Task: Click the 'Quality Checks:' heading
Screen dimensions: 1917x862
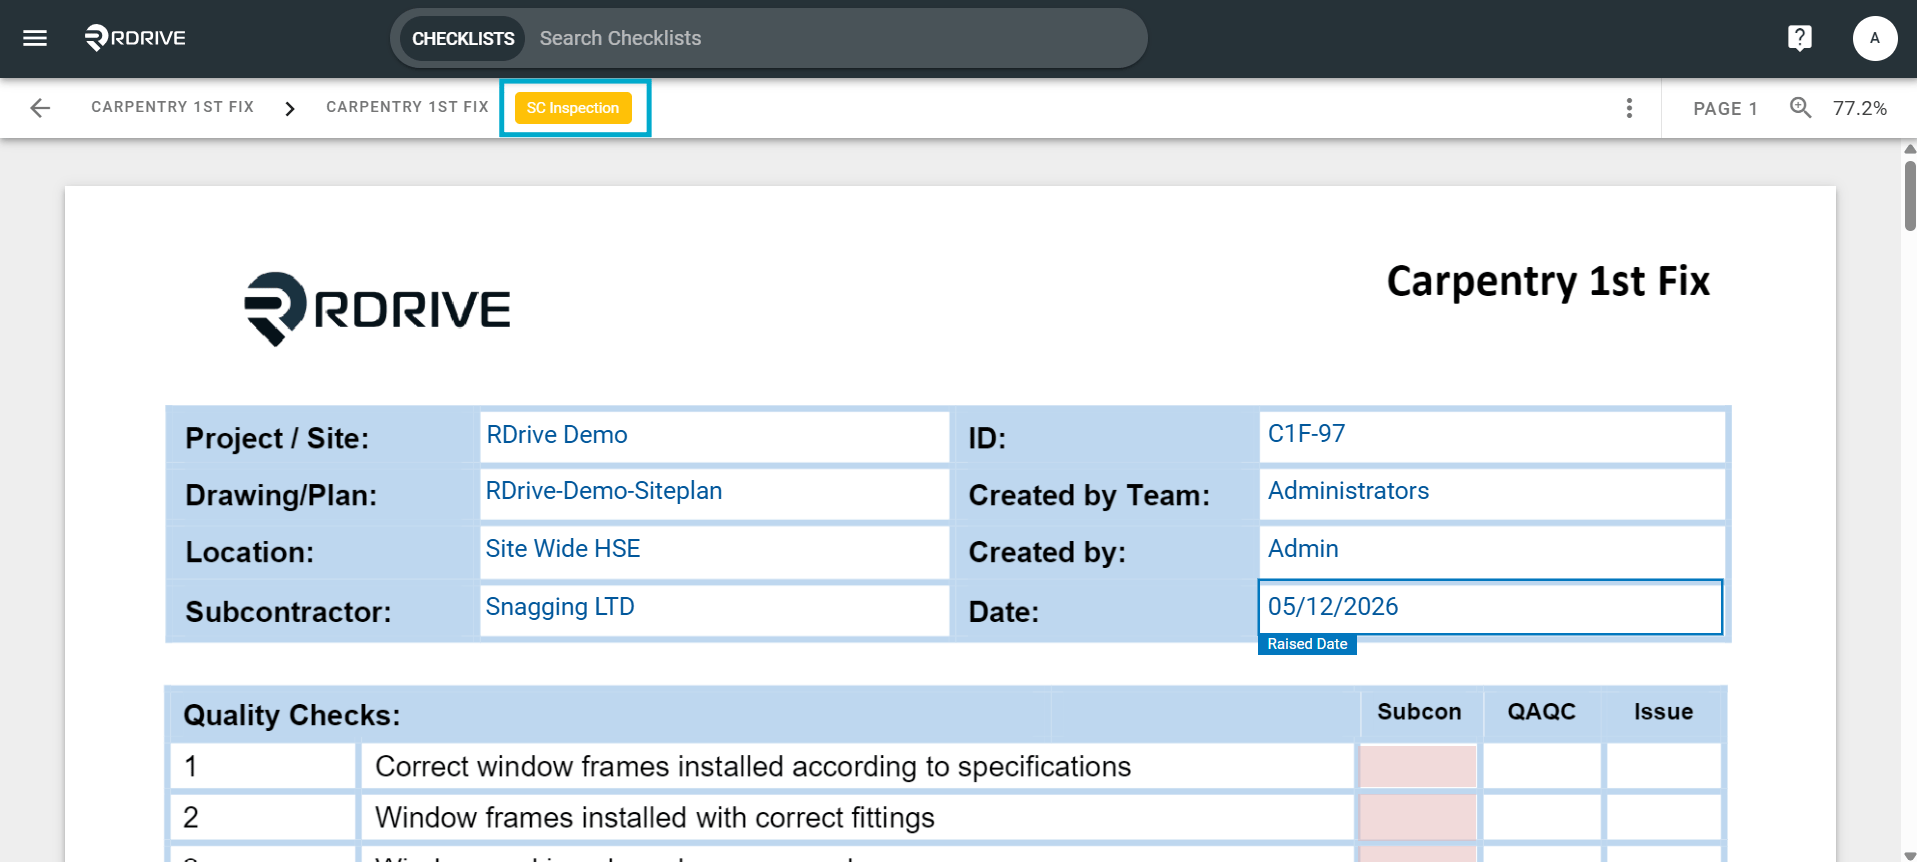Action: tap(292, 715)
